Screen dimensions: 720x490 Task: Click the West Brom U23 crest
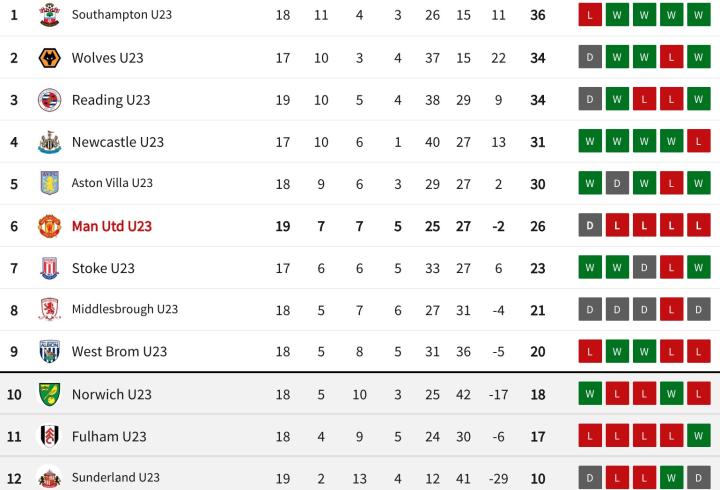click(49, 352)
